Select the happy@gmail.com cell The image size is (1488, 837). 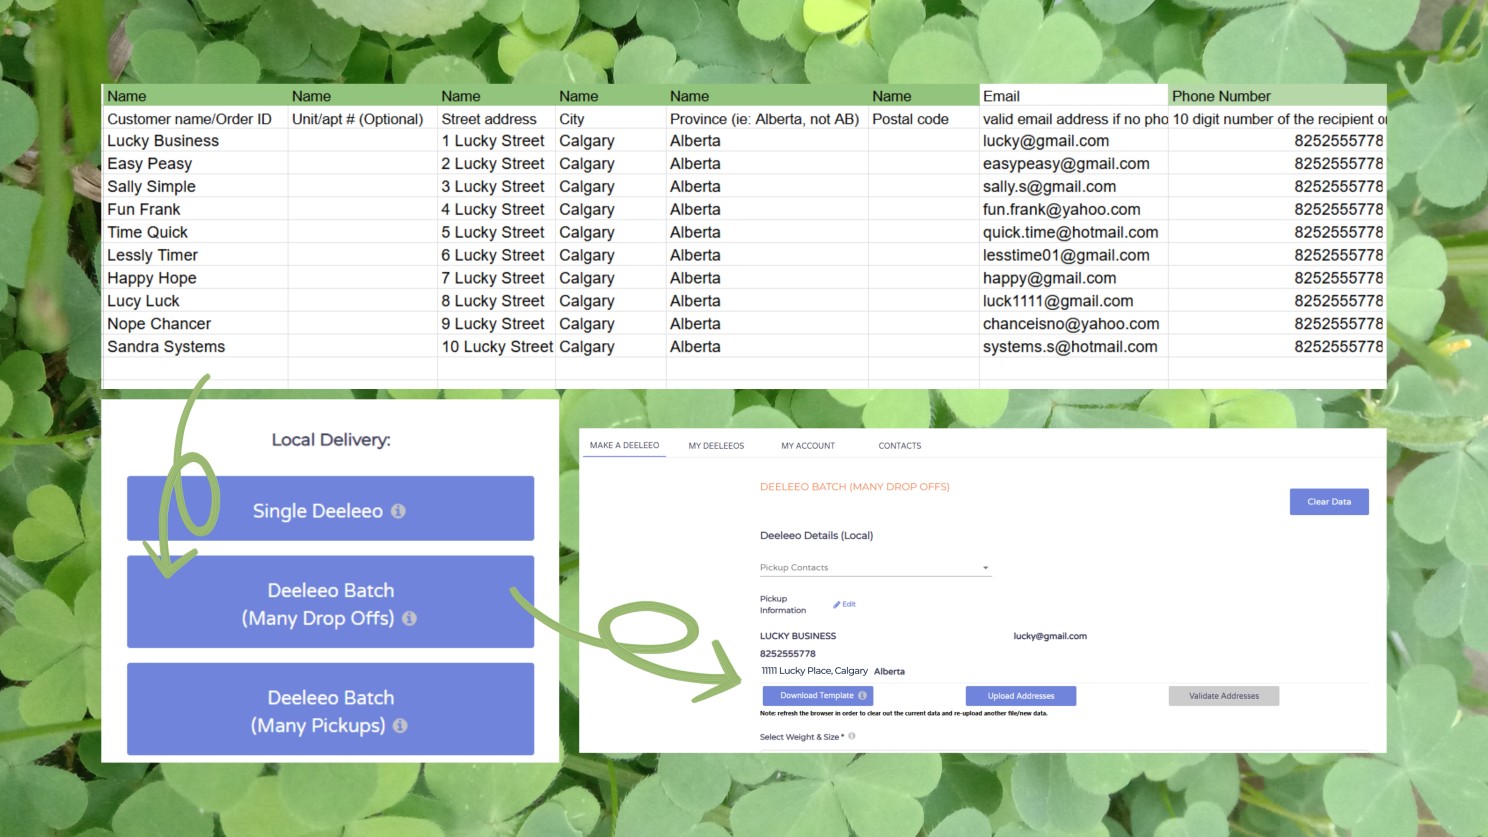(1073, 279)
